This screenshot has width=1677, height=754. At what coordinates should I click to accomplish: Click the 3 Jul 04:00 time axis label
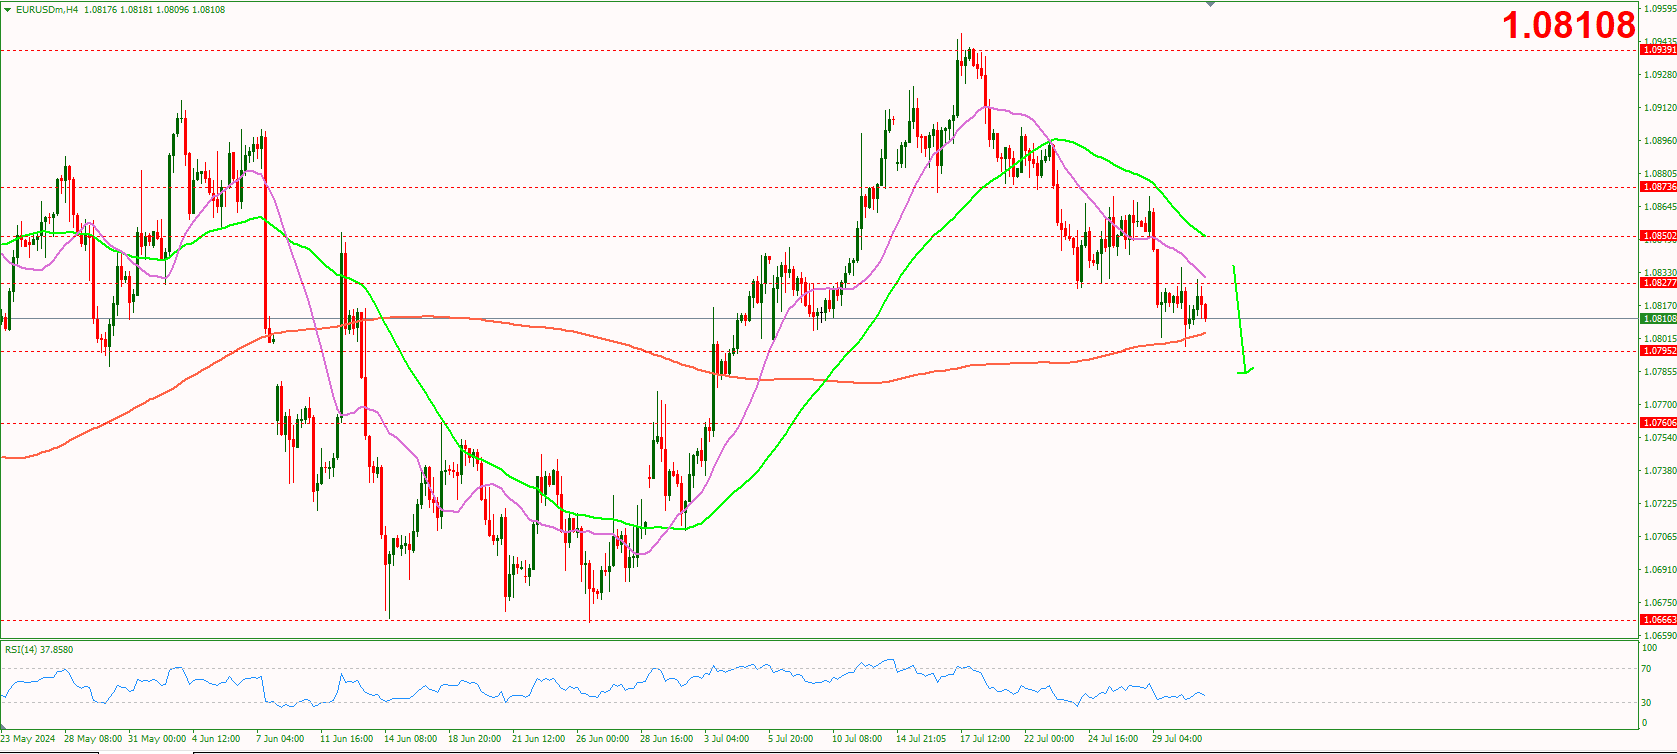(x=726, y=739)
